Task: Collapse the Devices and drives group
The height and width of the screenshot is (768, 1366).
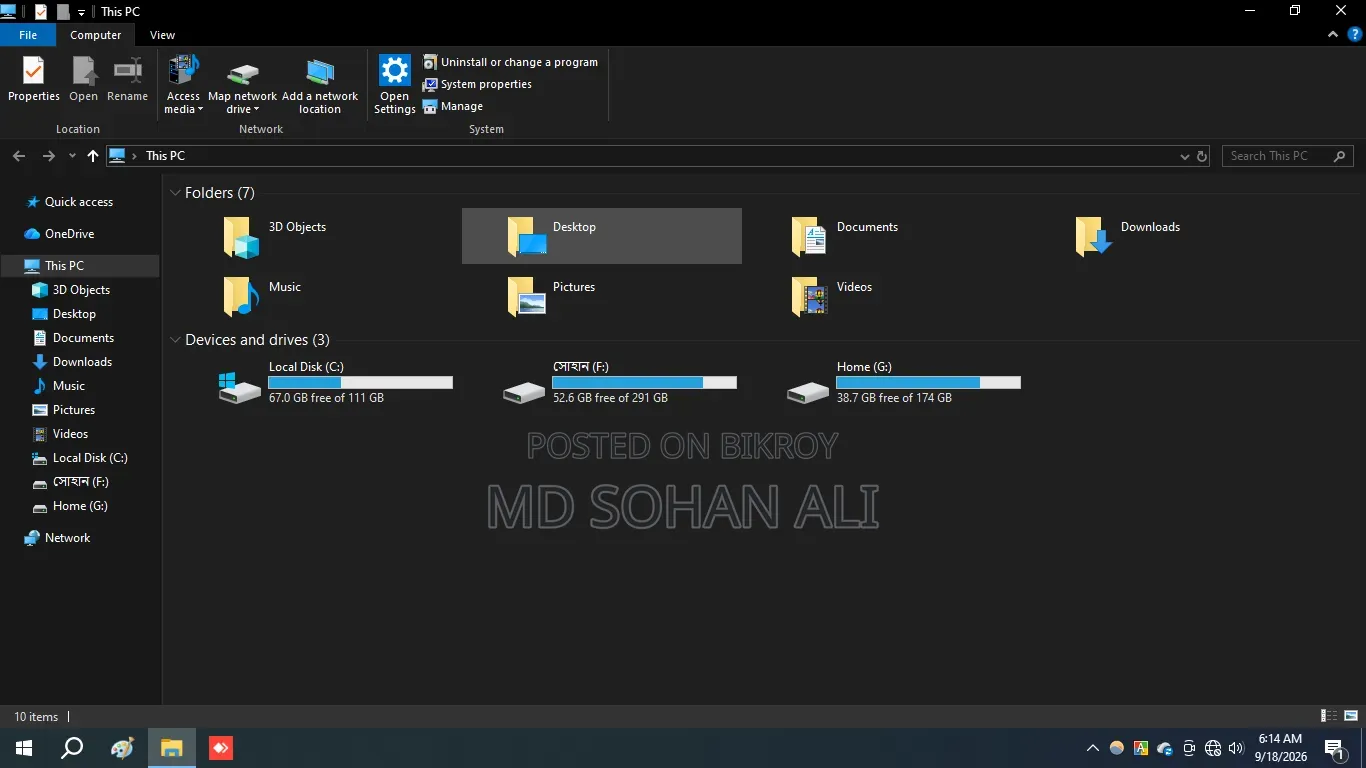Action: (x=176, y=340)
